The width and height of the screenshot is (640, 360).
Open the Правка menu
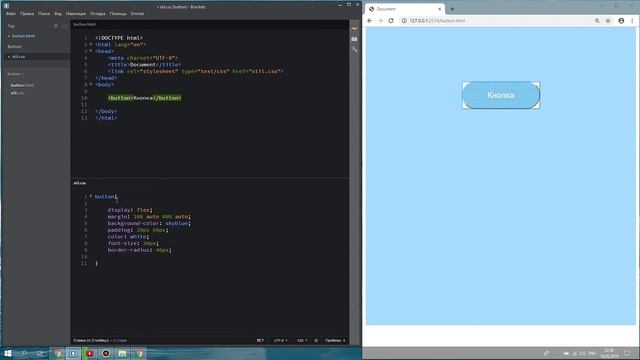(x=27, y=13)
